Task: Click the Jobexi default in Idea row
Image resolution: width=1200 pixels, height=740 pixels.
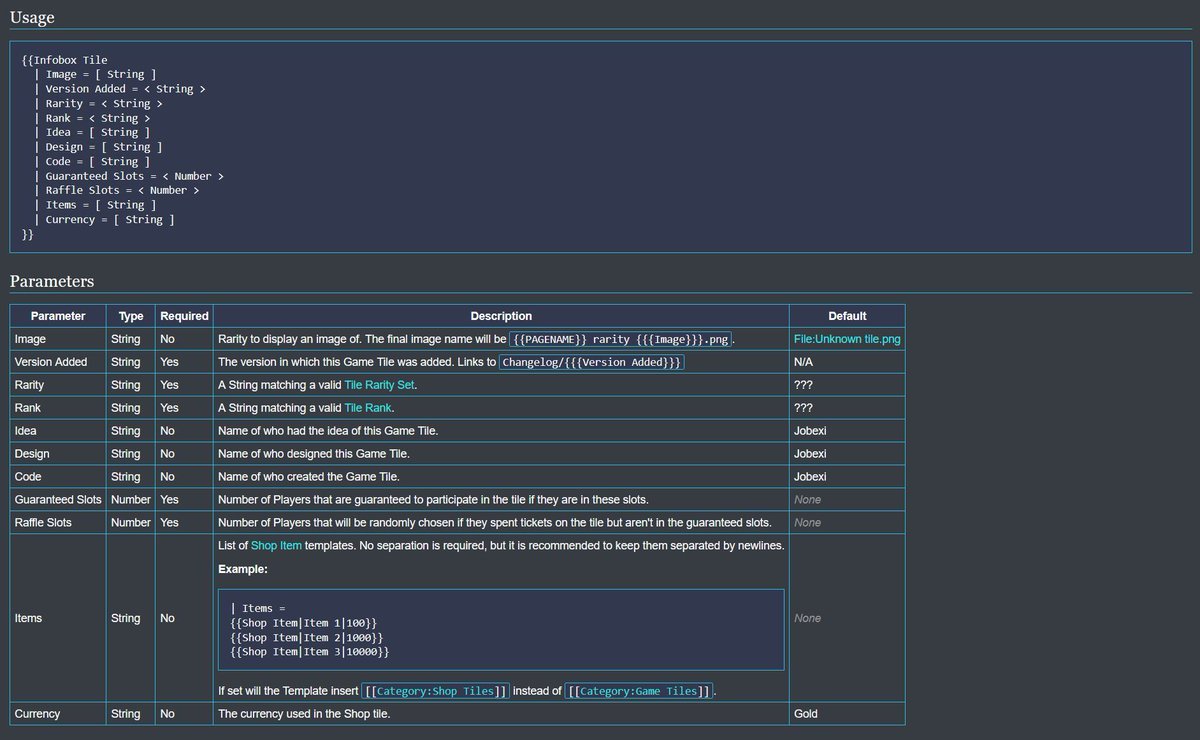Action: click(x=810, y=431)
